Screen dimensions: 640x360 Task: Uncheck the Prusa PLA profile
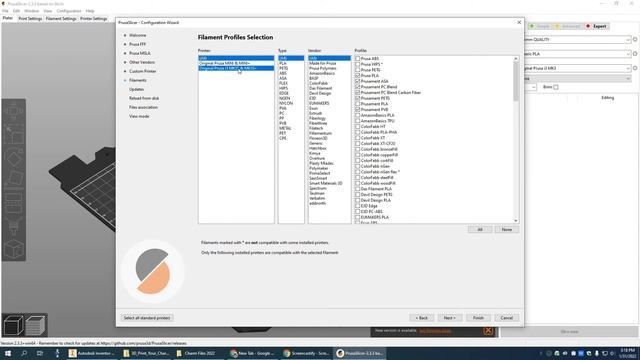(x=358, y=76)
